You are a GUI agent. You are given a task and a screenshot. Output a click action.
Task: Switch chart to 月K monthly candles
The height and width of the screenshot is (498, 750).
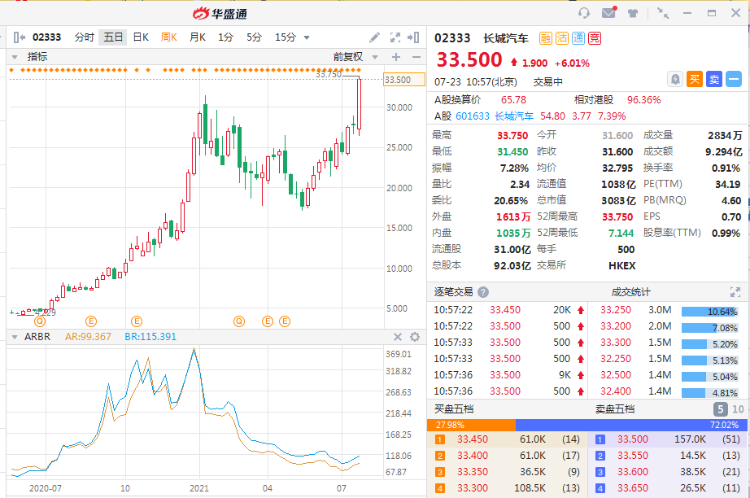point(197,37)
